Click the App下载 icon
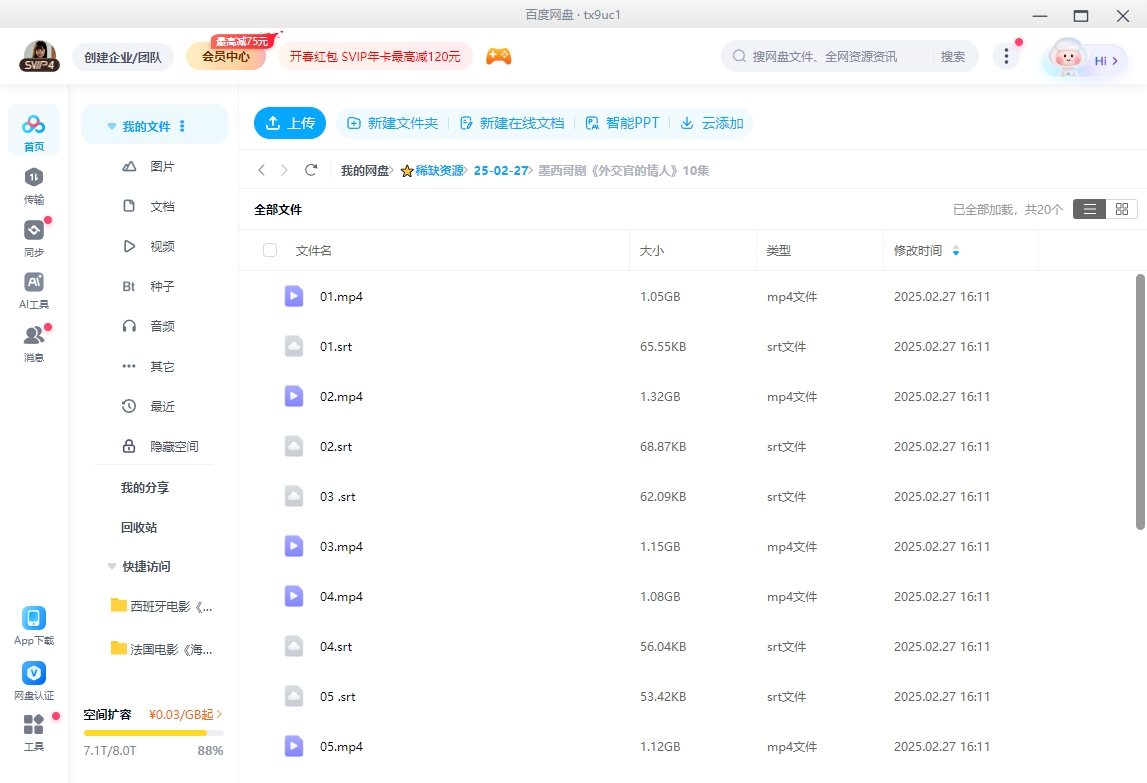The width and height of the screenshot is (1147, 783). (34, 618)
